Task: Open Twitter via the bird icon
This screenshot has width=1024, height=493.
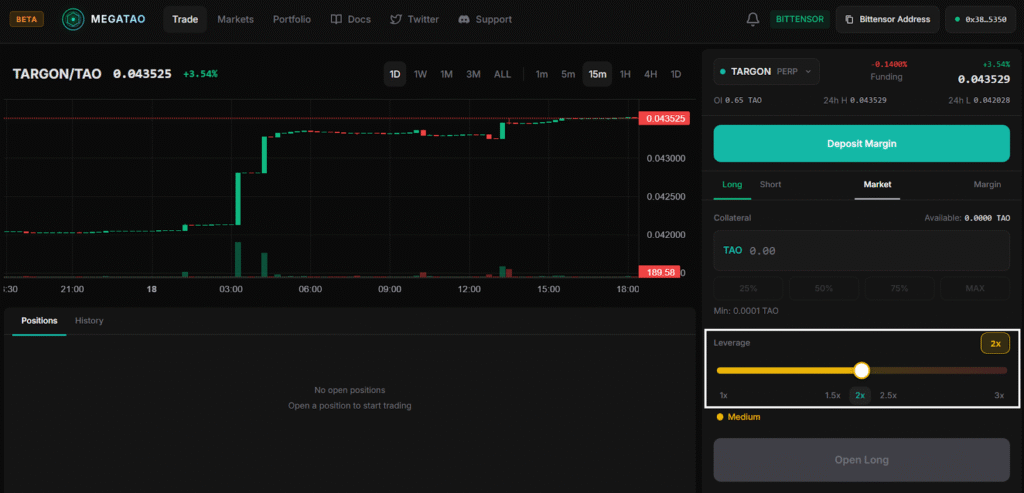Action: (396, 19)
